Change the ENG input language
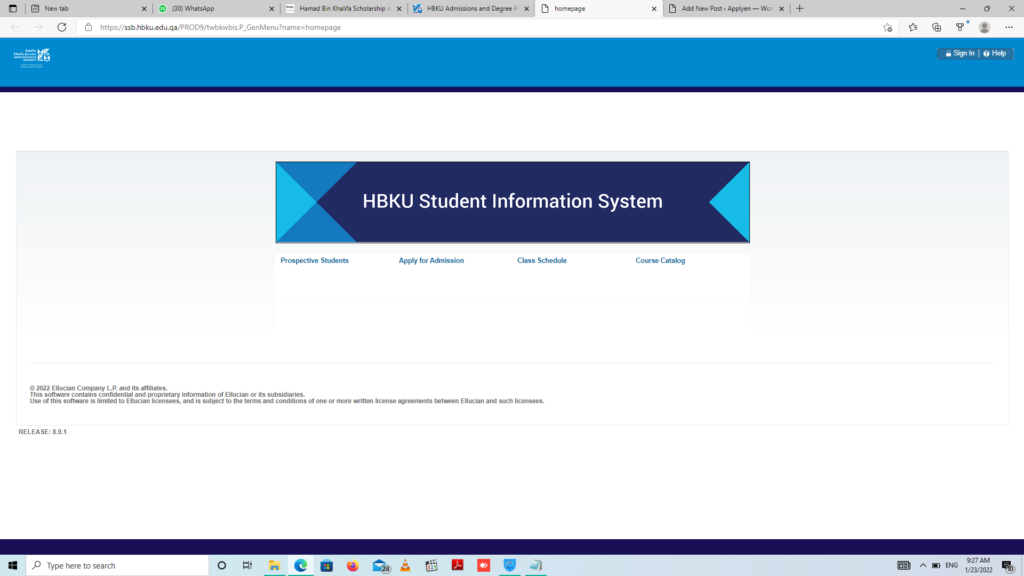This screenshot has height=576, width=1024. click(952, 566)
